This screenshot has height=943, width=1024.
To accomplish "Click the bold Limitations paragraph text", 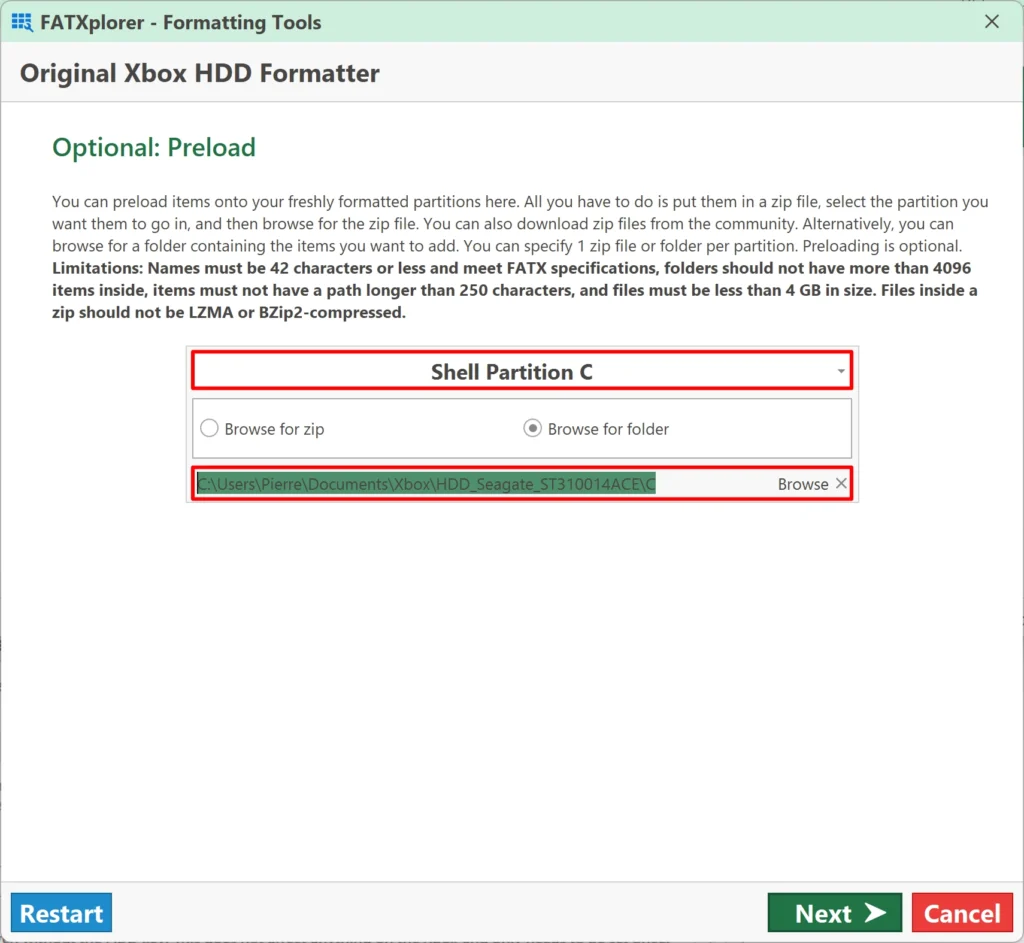I will pyautogui.click(x=515, y=290).
